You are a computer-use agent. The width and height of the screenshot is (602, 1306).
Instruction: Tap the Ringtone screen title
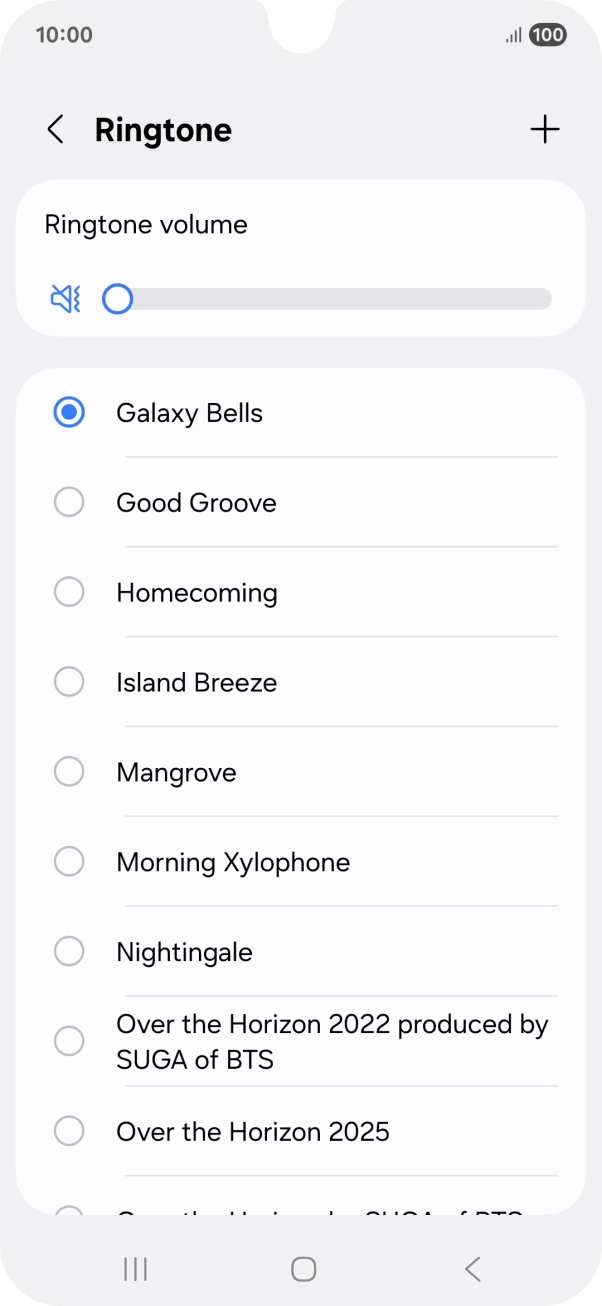click(163, 129)
